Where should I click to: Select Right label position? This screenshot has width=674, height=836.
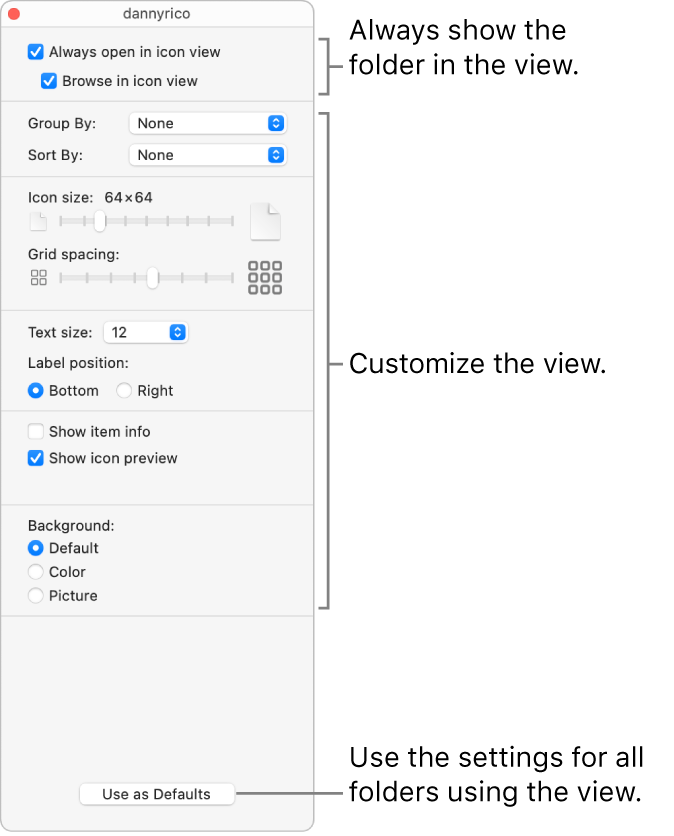[x=125, y=391]
